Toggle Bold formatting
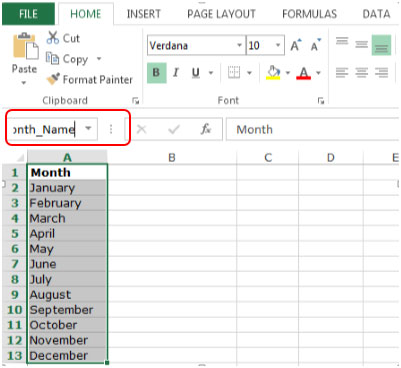 coord(156,72)
